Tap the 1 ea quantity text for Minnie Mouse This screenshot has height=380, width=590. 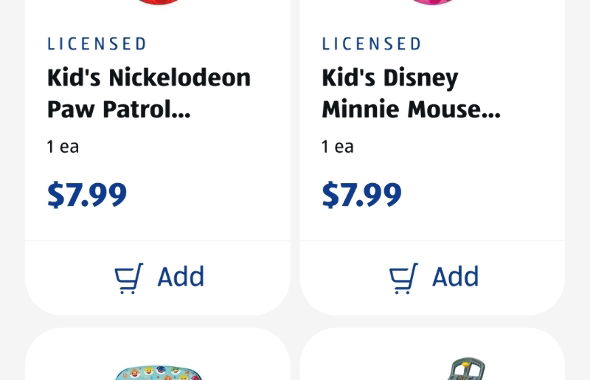338,146
